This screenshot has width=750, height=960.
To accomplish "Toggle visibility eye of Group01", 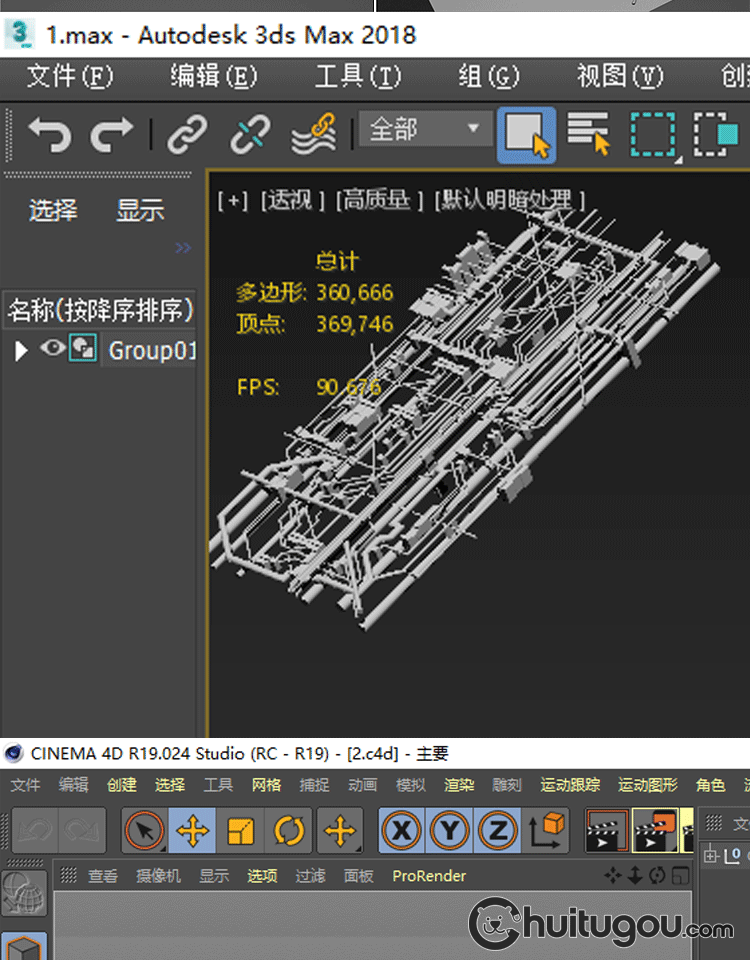I will coord(52,349).
